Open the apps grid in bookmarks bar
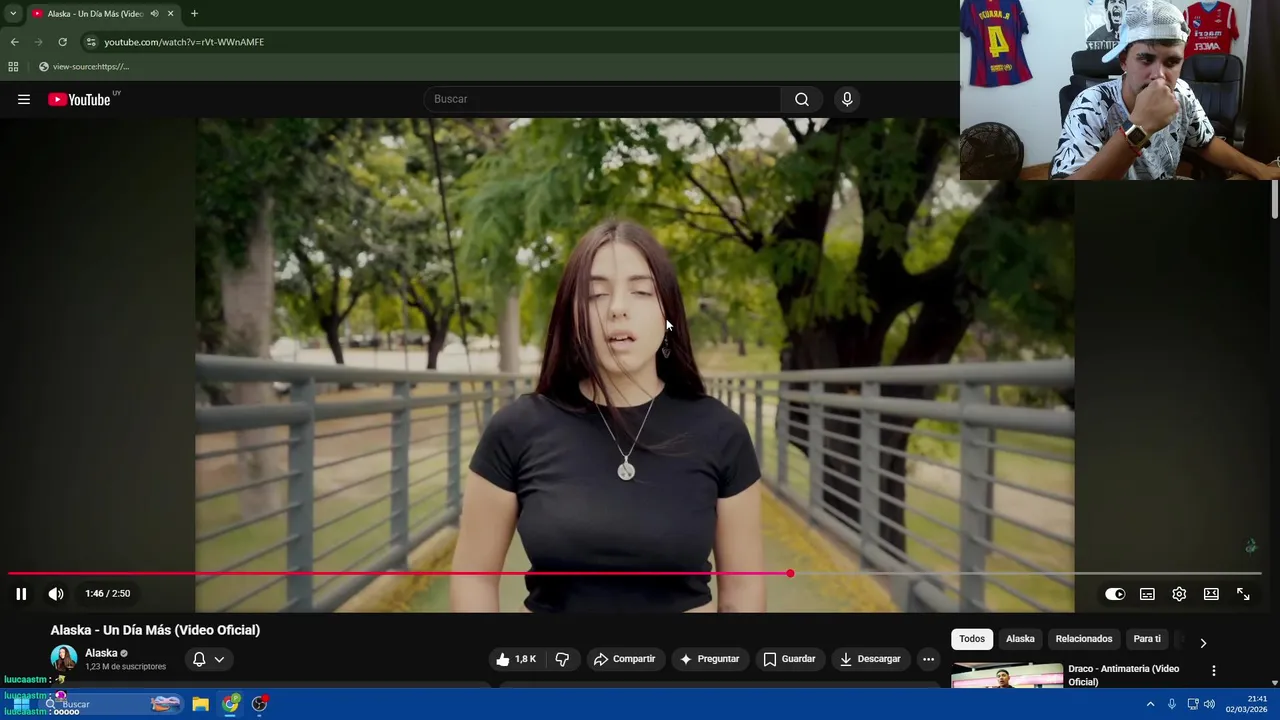The width and height of the screenshot is (1280, 720). point(13,67)
